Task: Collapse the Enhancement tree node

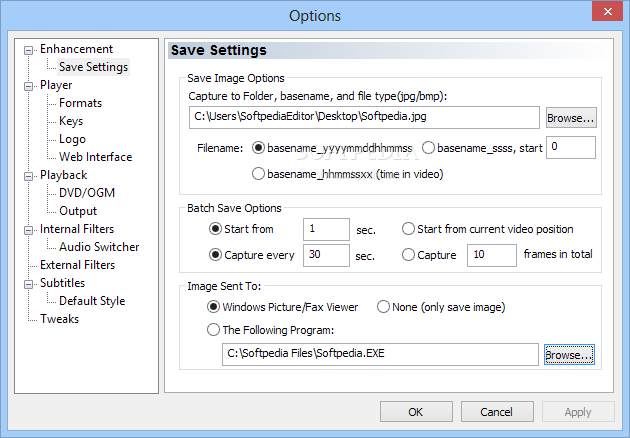Action: tap(28, 51)
